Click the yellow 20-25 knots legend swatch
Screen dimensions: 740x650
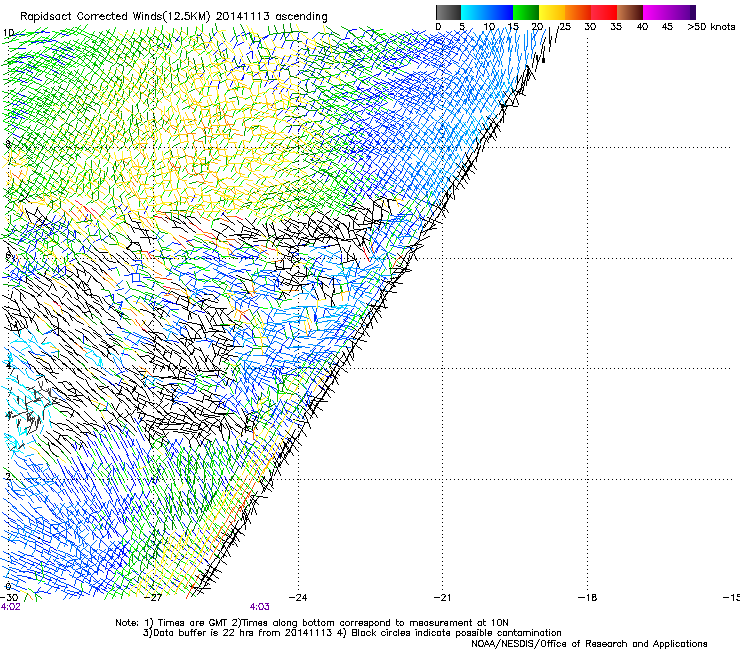tap(552, 12)
